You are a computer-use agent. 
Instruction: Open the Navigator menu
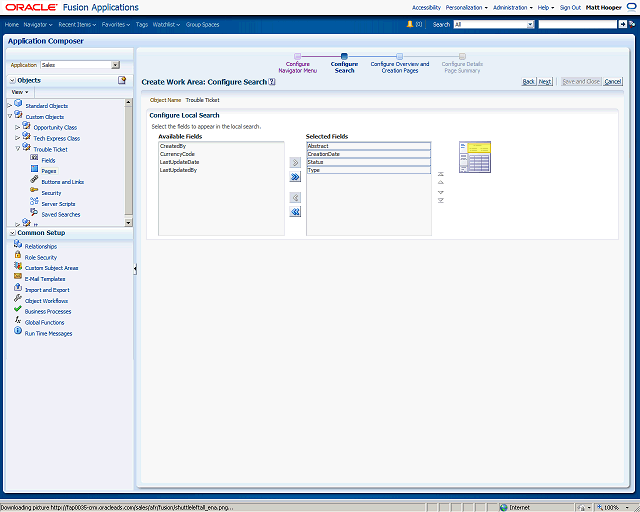click(x=38, y=24)
